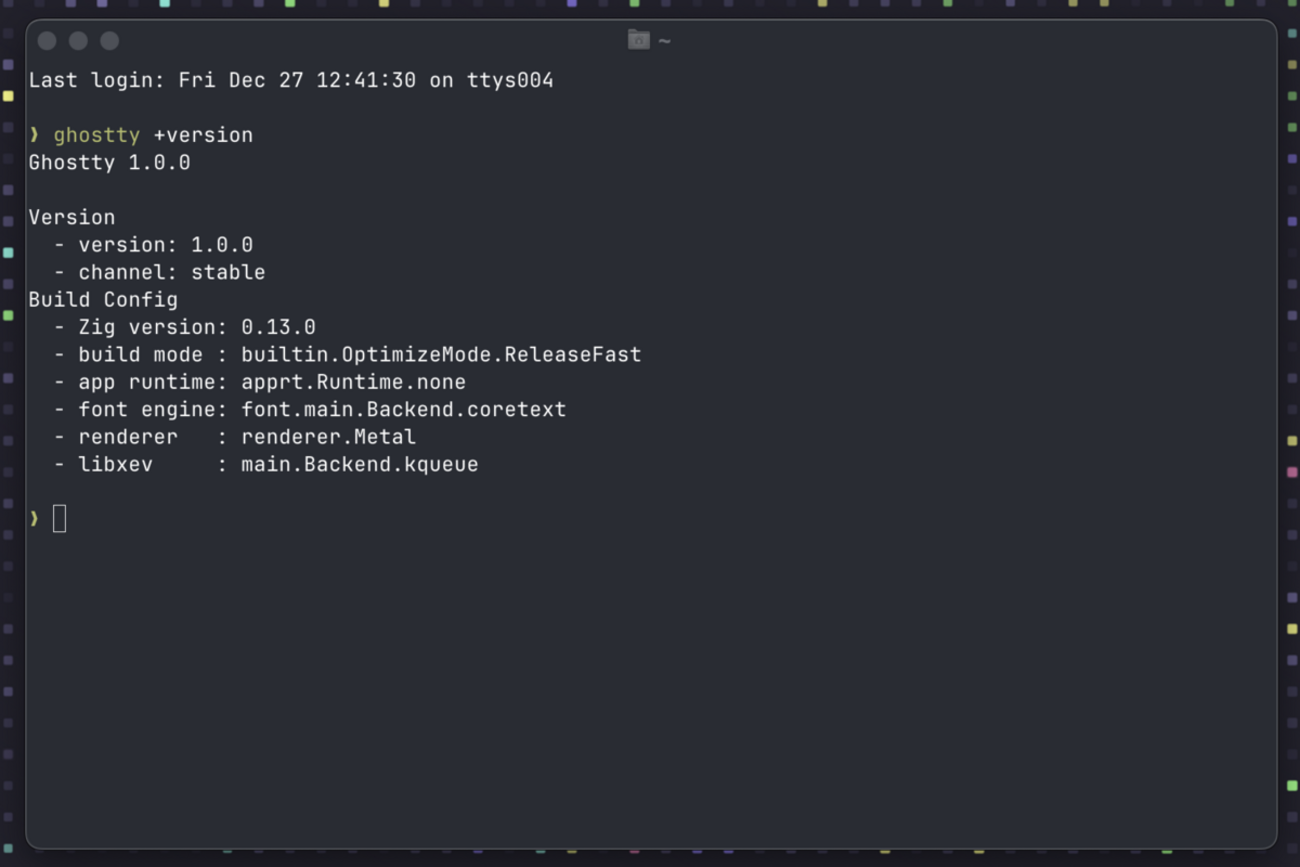The image size is (1300, 867).
Task: Minimize the terminal using the middle window button
Action: [x=78, y=41]
